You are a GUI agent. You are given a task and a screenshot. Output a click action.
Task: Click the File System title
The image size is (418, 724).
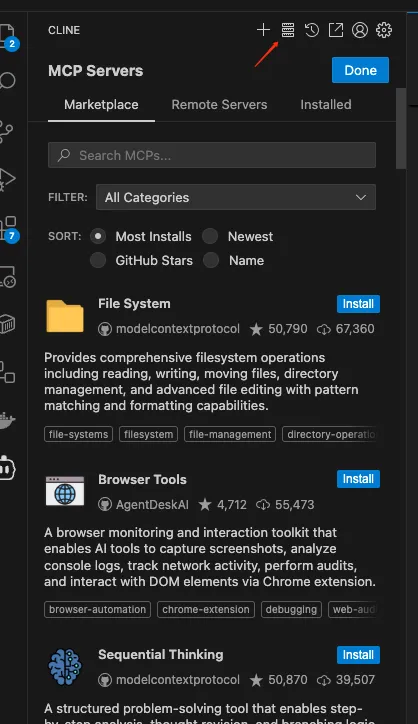point(134,304)
